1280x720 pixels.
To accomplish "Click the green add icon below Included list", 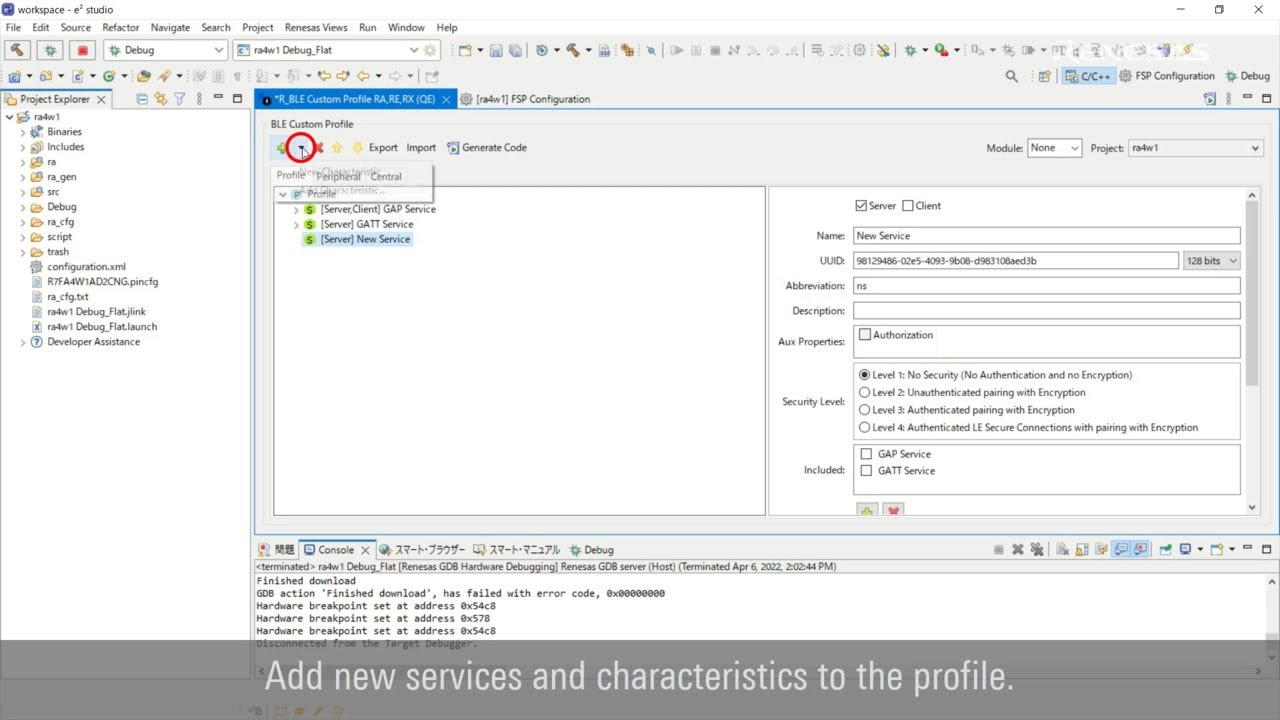I will coord(867,511).
